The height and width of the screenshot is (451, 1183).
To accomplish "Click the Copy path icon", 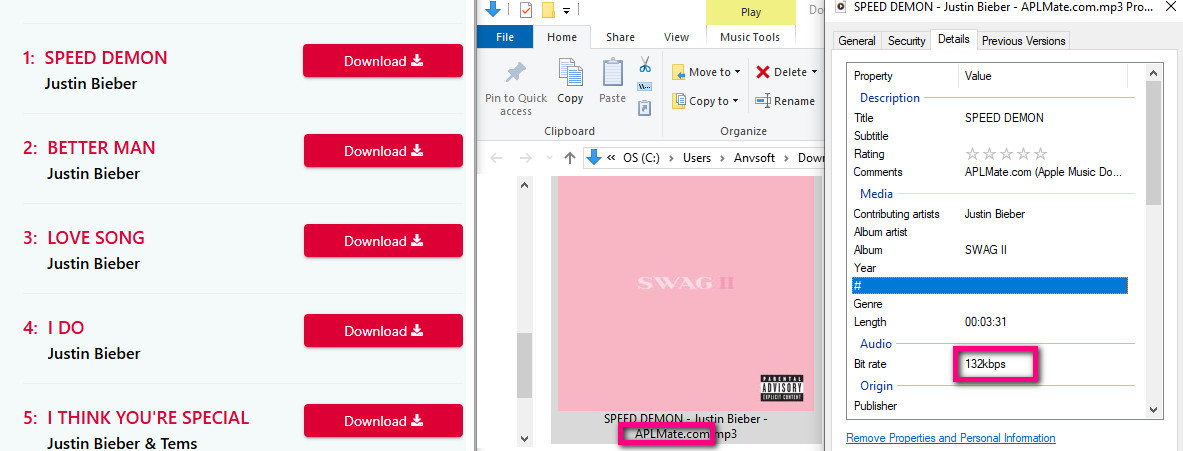I will click(644, 87).
